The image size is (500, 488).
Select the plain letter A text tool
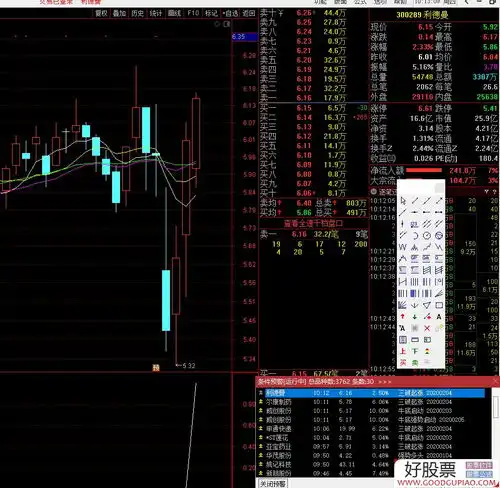point(439,316)
